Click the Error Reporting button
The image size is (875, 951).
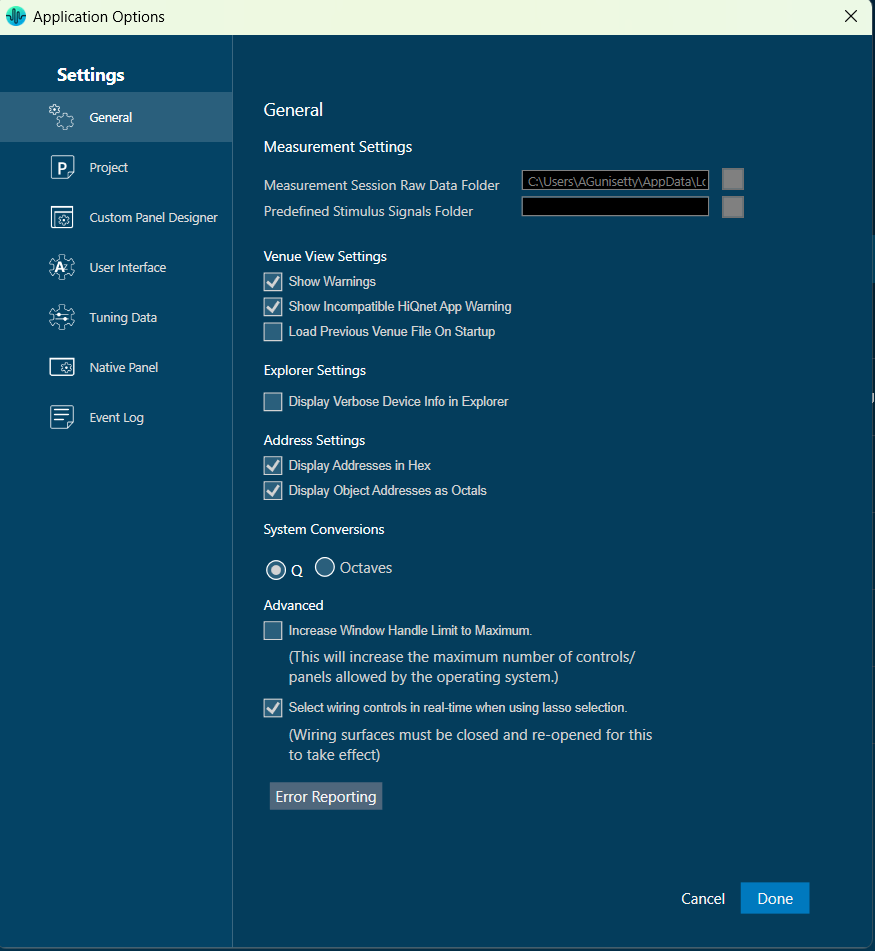pos(326,797)
